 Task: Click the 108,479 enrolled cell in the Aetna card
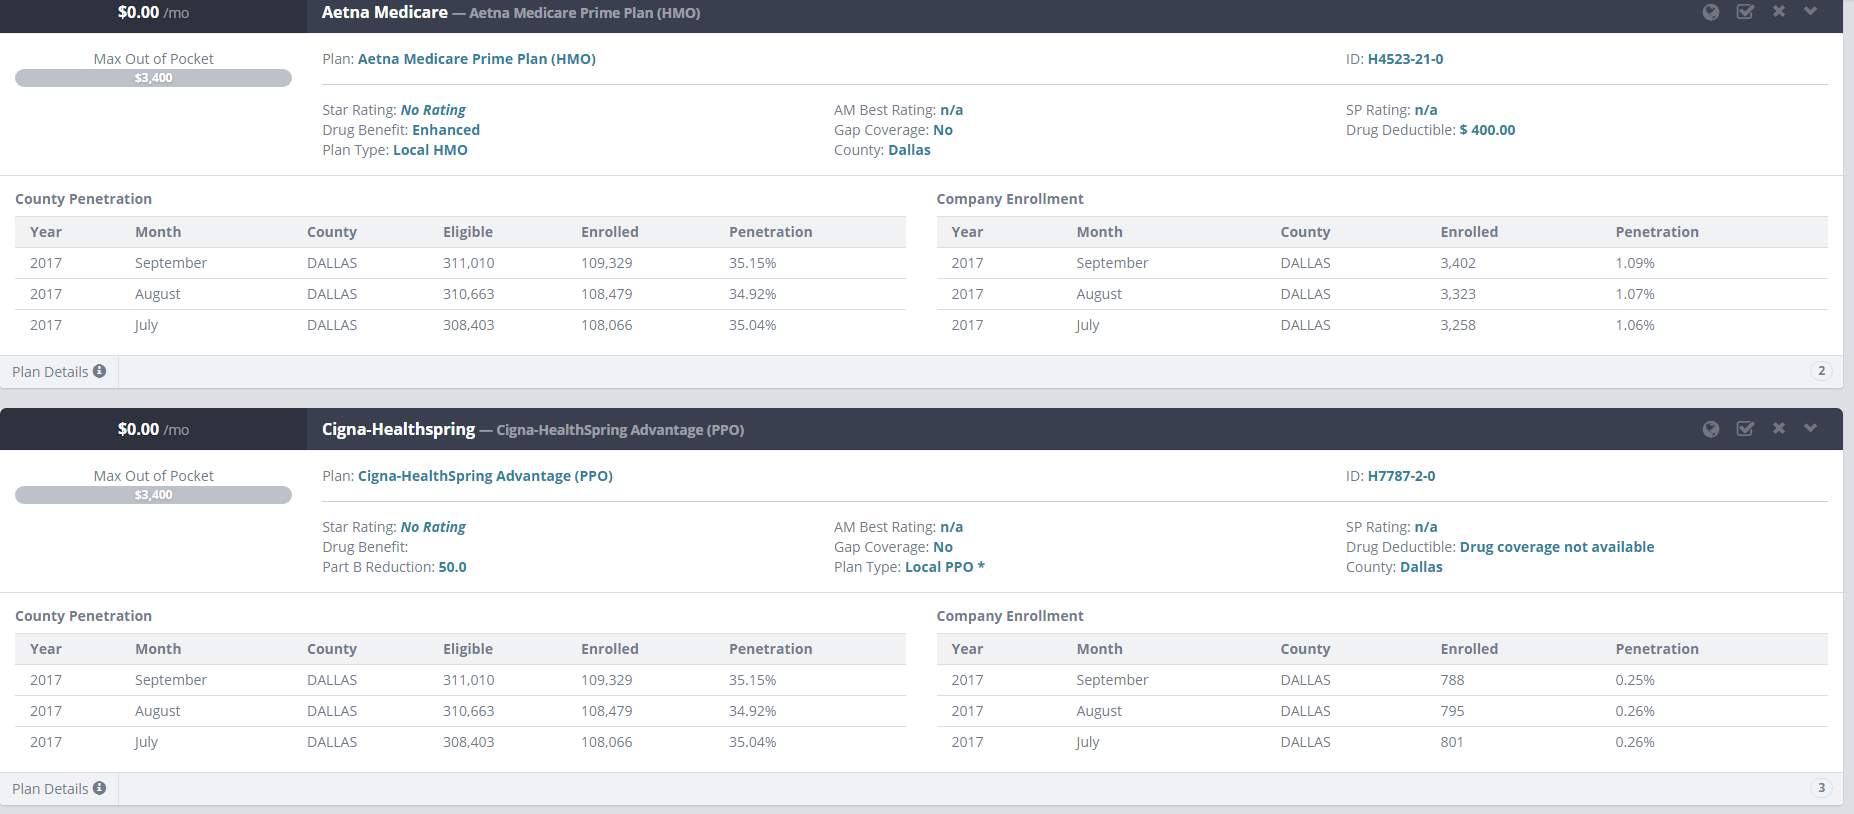coord(607,294)
